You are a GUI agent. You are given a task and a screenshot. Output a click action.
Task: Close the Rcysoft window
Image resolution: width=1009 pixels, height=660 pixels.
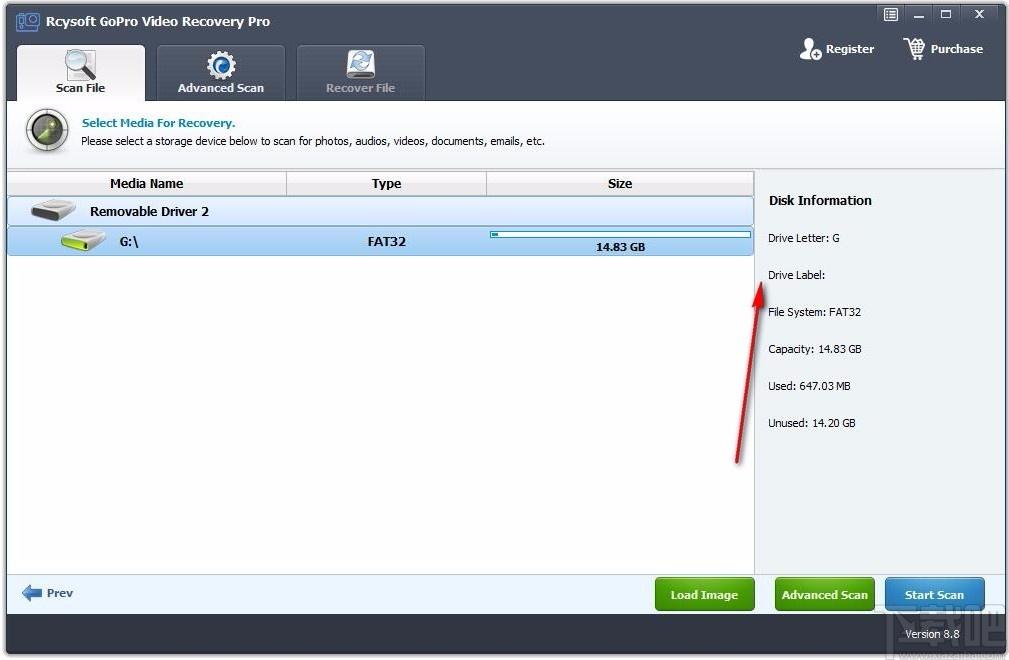(x=979, y=14)
